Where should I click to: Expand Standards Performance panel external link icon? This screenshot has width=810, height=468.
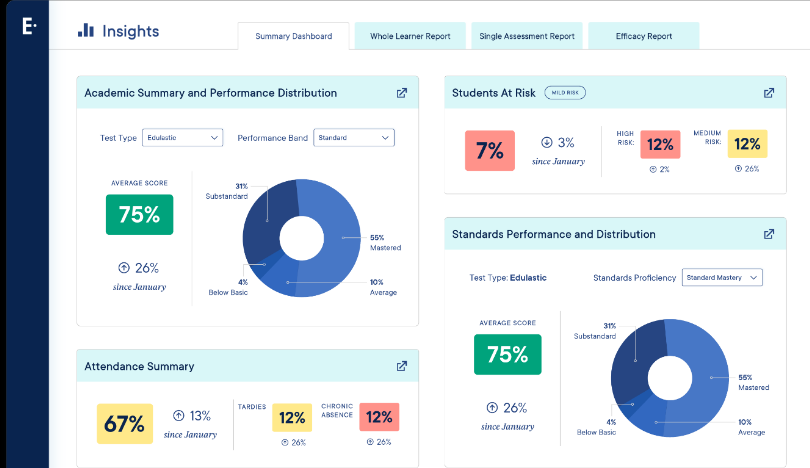(769, 234)
